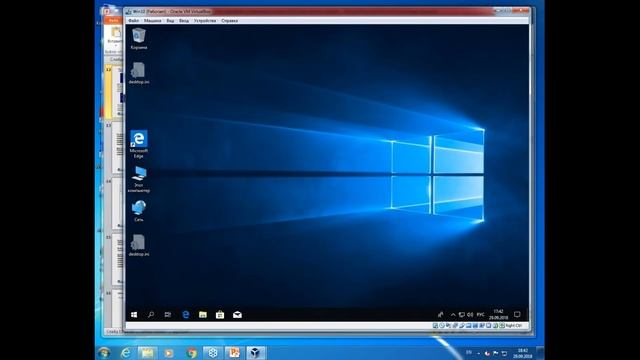640x360 pixels.
Task: Click the EN language indicator in host tray
Action: point(469,353)
